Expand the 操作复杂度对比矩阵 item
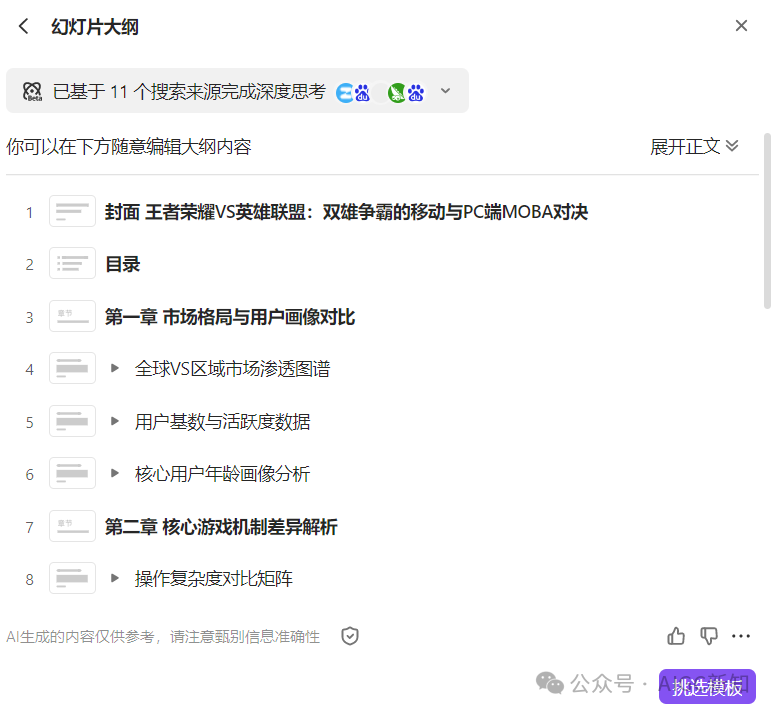Image resolution: width=774 pixels, height=714 pixels. 115,578
